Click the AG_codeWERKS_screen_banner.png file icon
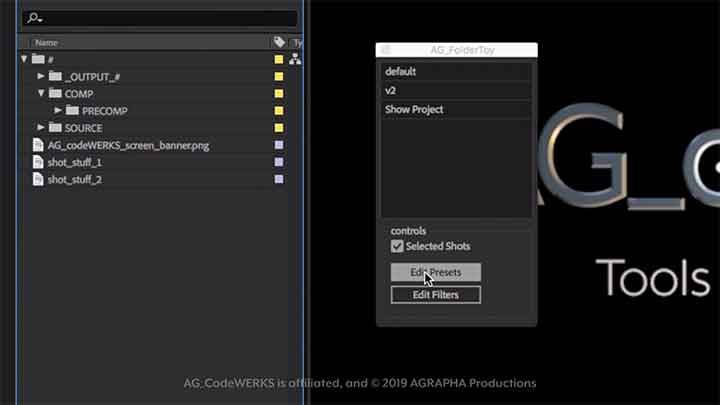The height and width of the screenshot is (405, 720). 38,145
